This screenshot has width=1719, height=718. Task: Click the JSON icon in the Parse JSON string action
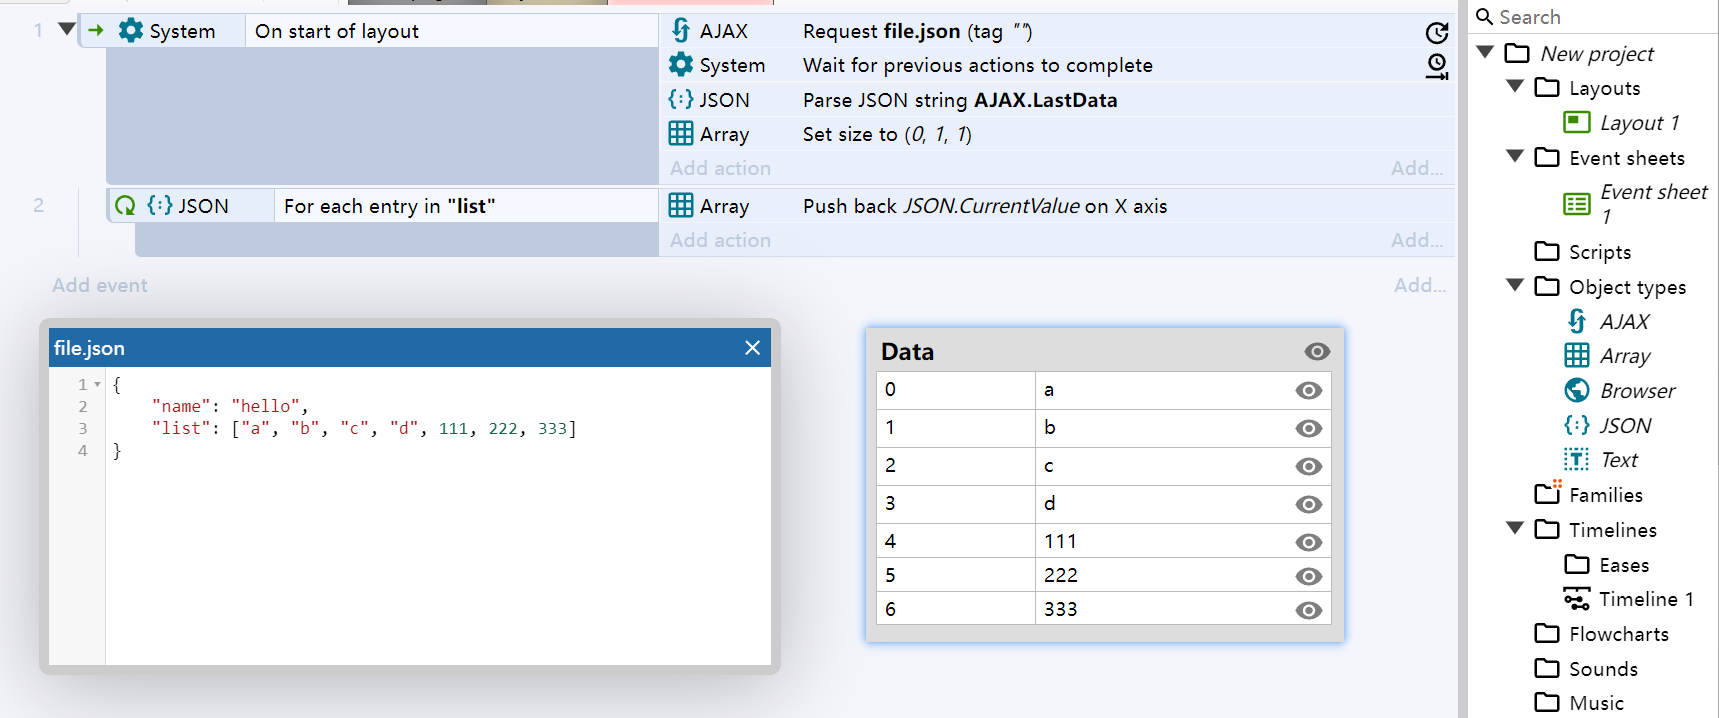tap(681, 99)
